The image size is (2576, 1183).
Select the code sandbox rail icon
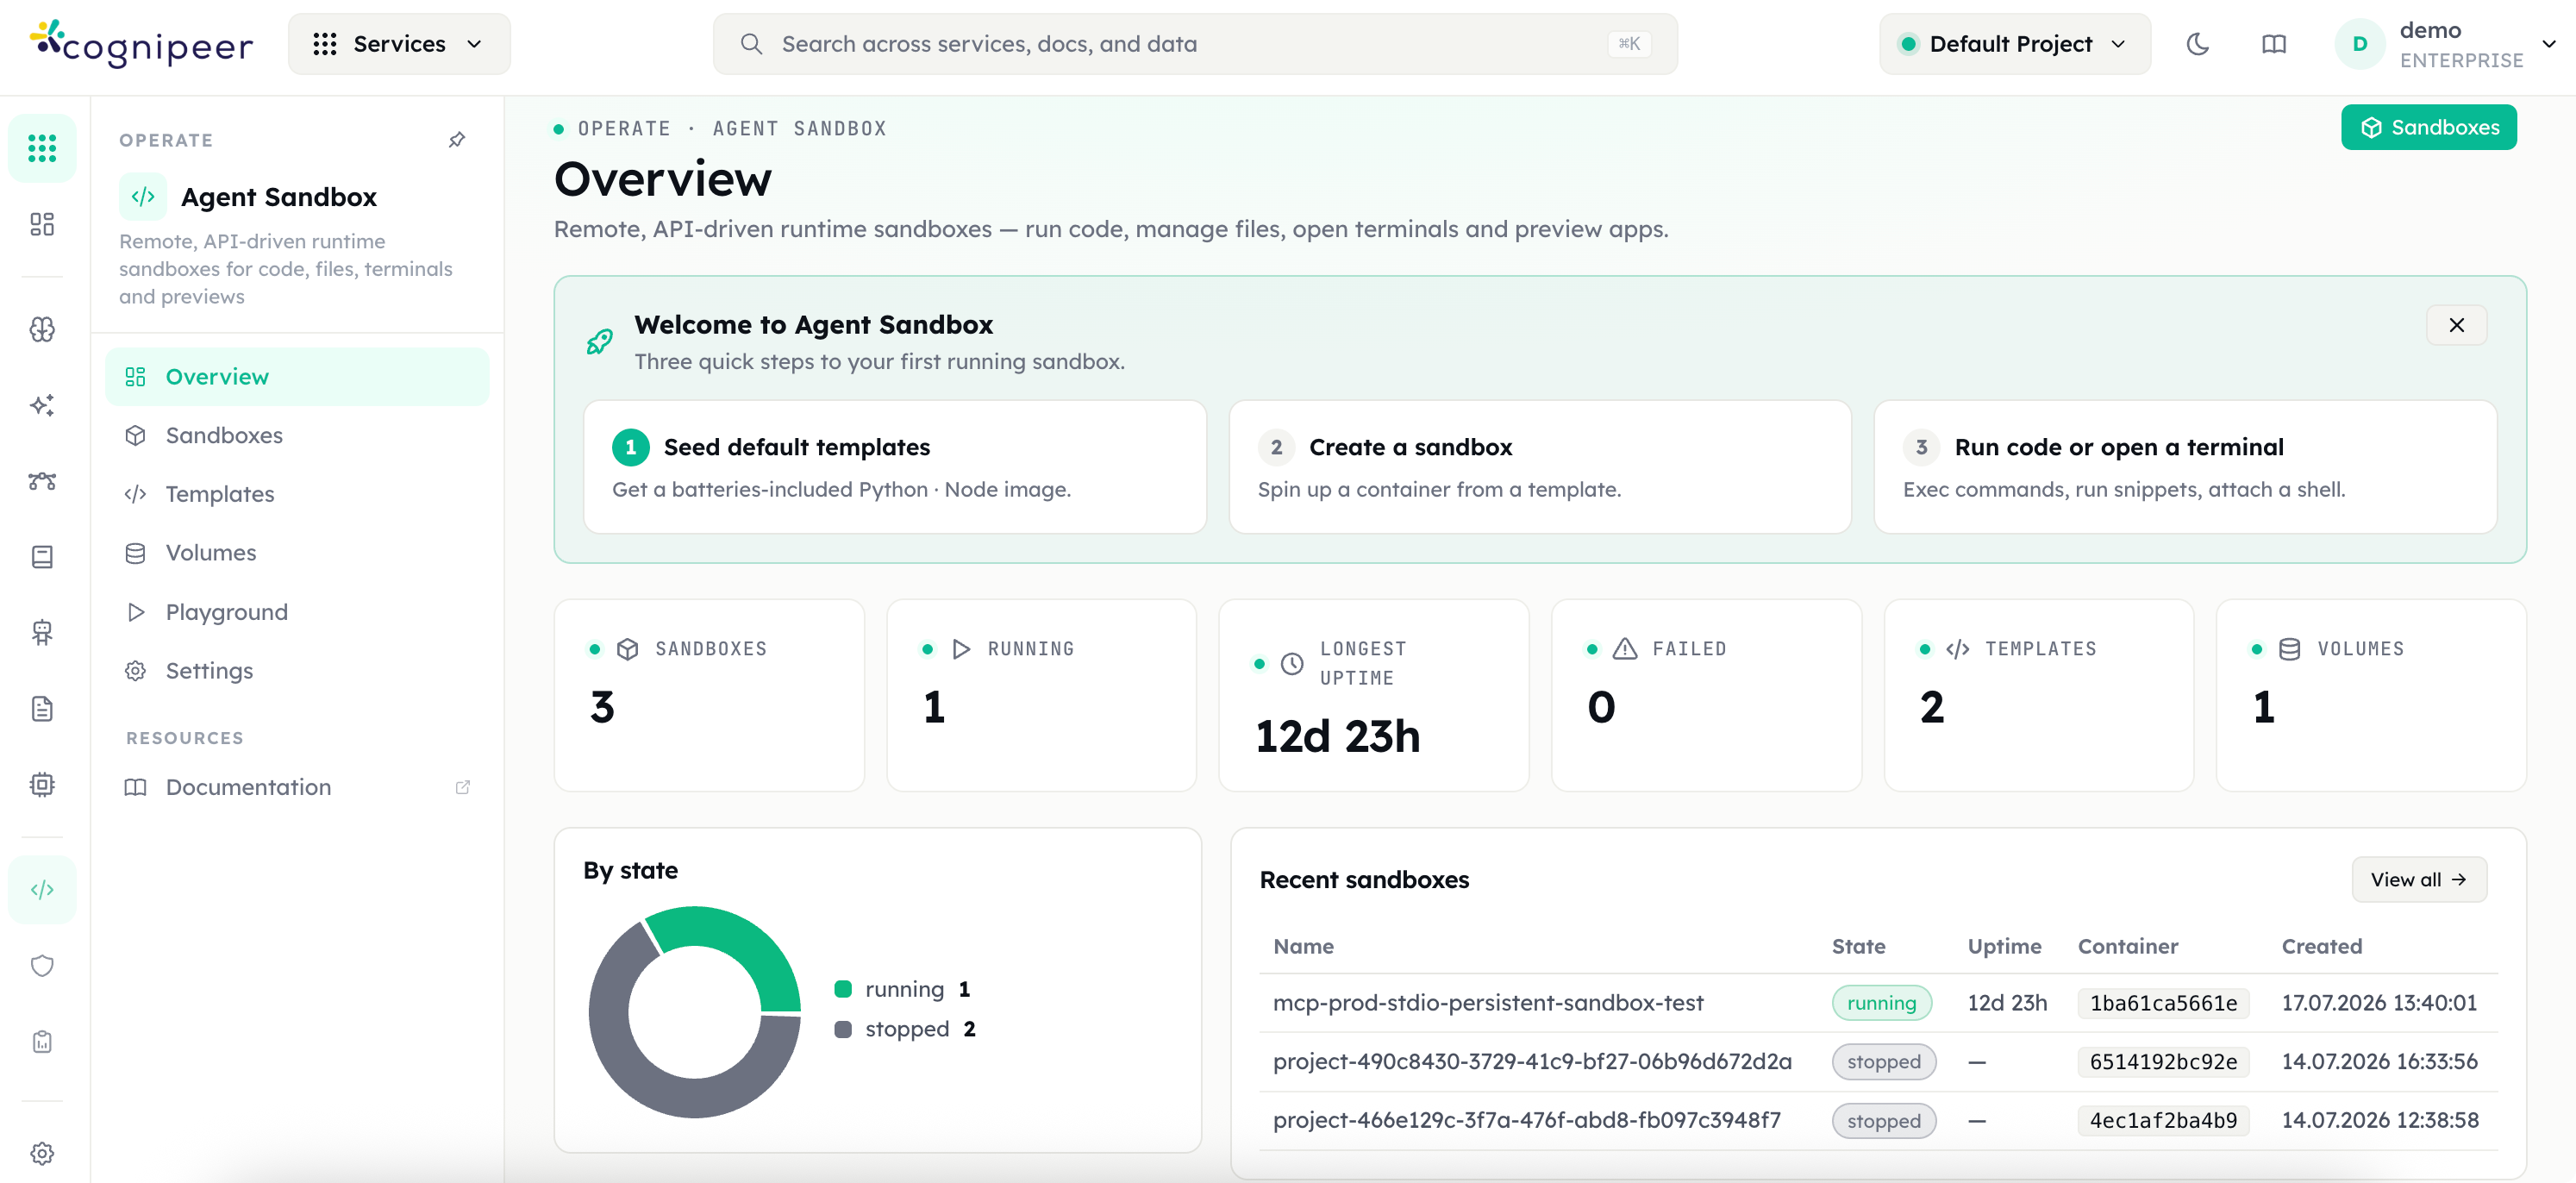point(42,889)
